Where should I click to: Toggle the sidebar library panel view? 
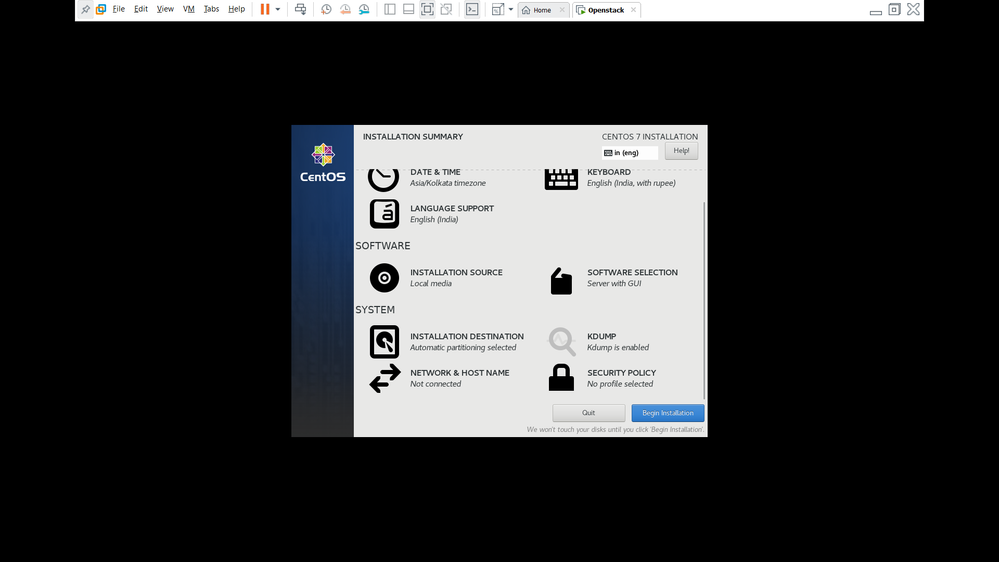click(390, 10)
